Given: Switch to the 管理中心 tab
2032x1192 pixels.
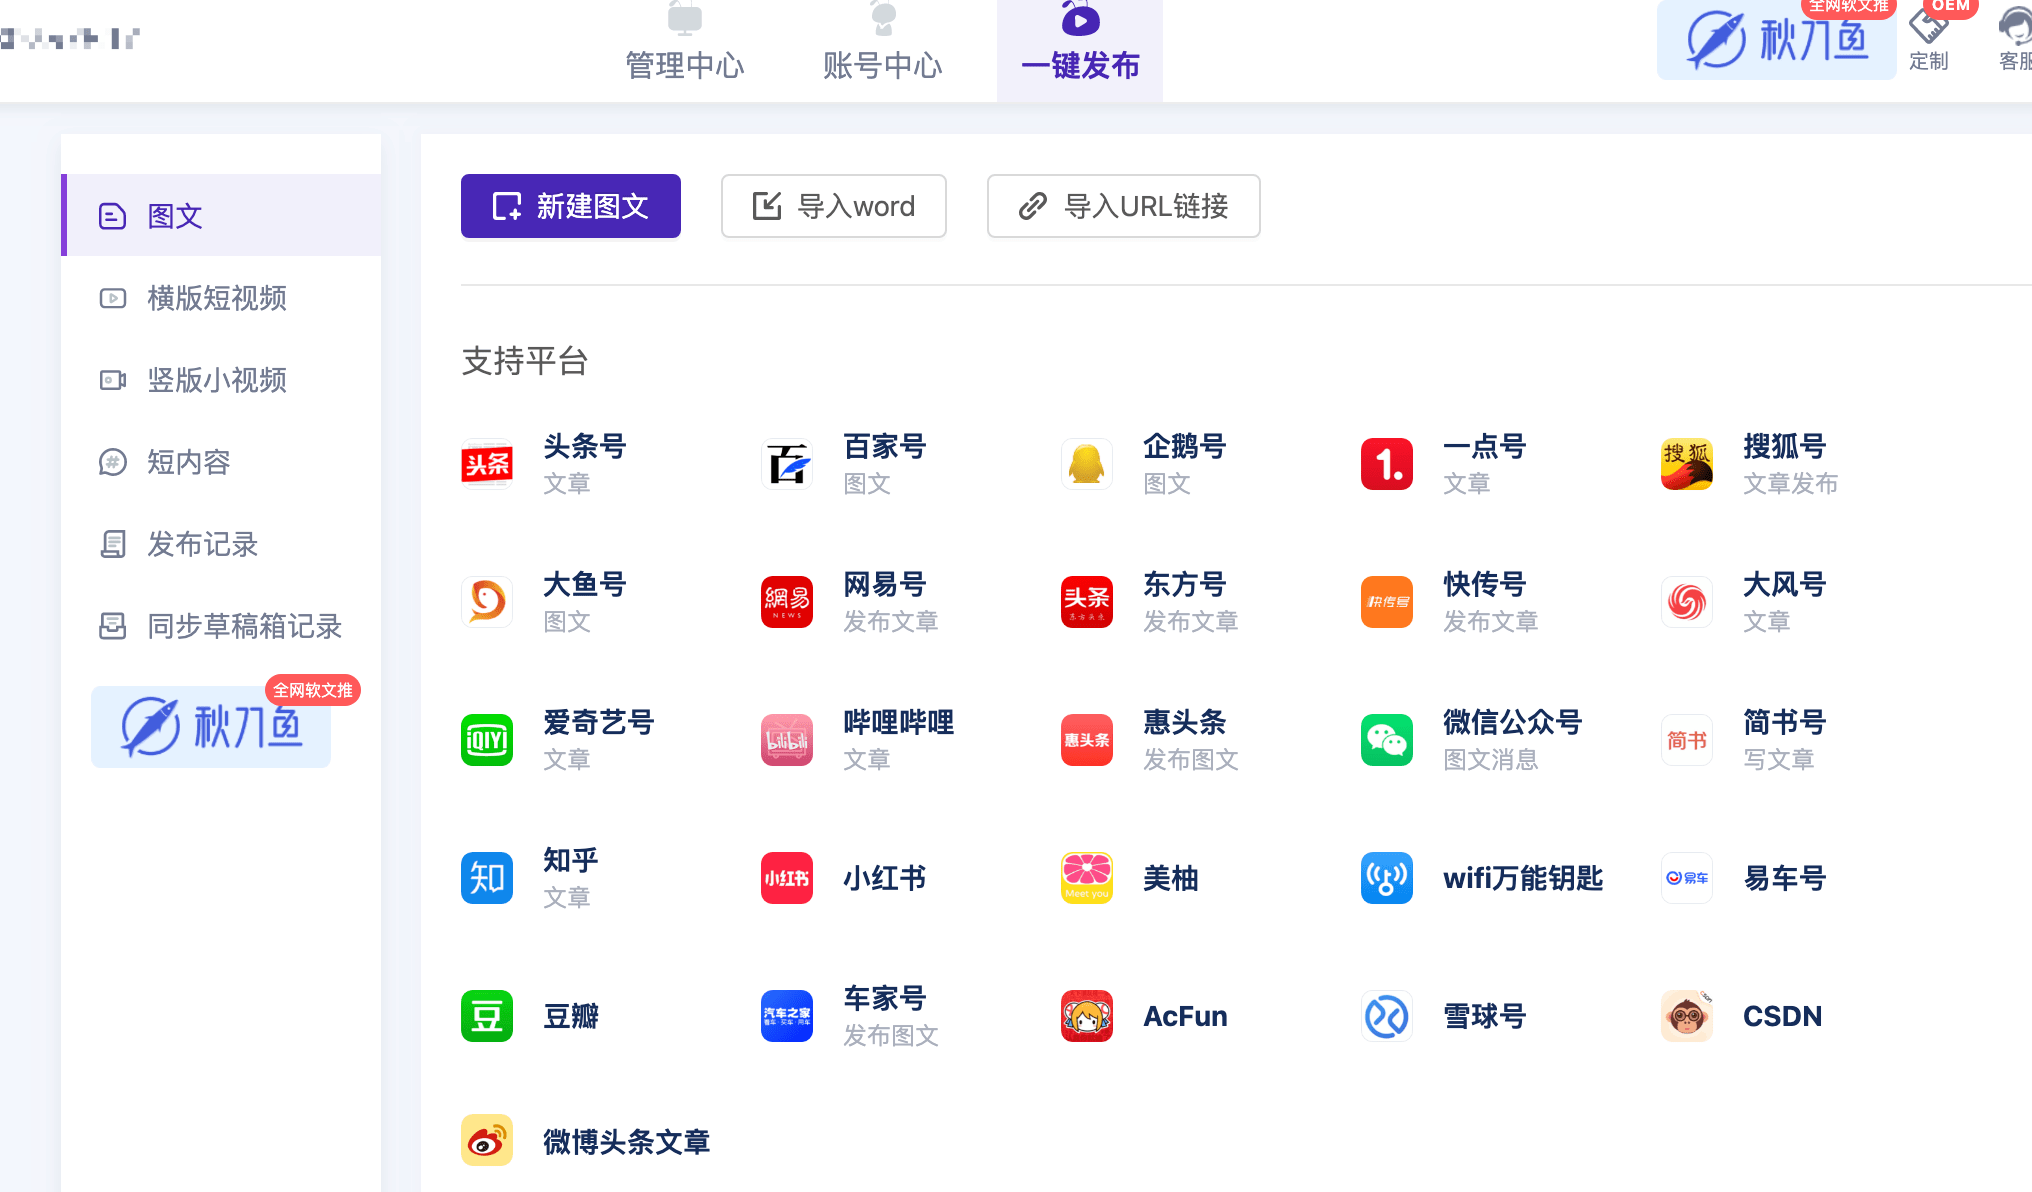Looking at the screenshot, I should (x=684, y=66).
